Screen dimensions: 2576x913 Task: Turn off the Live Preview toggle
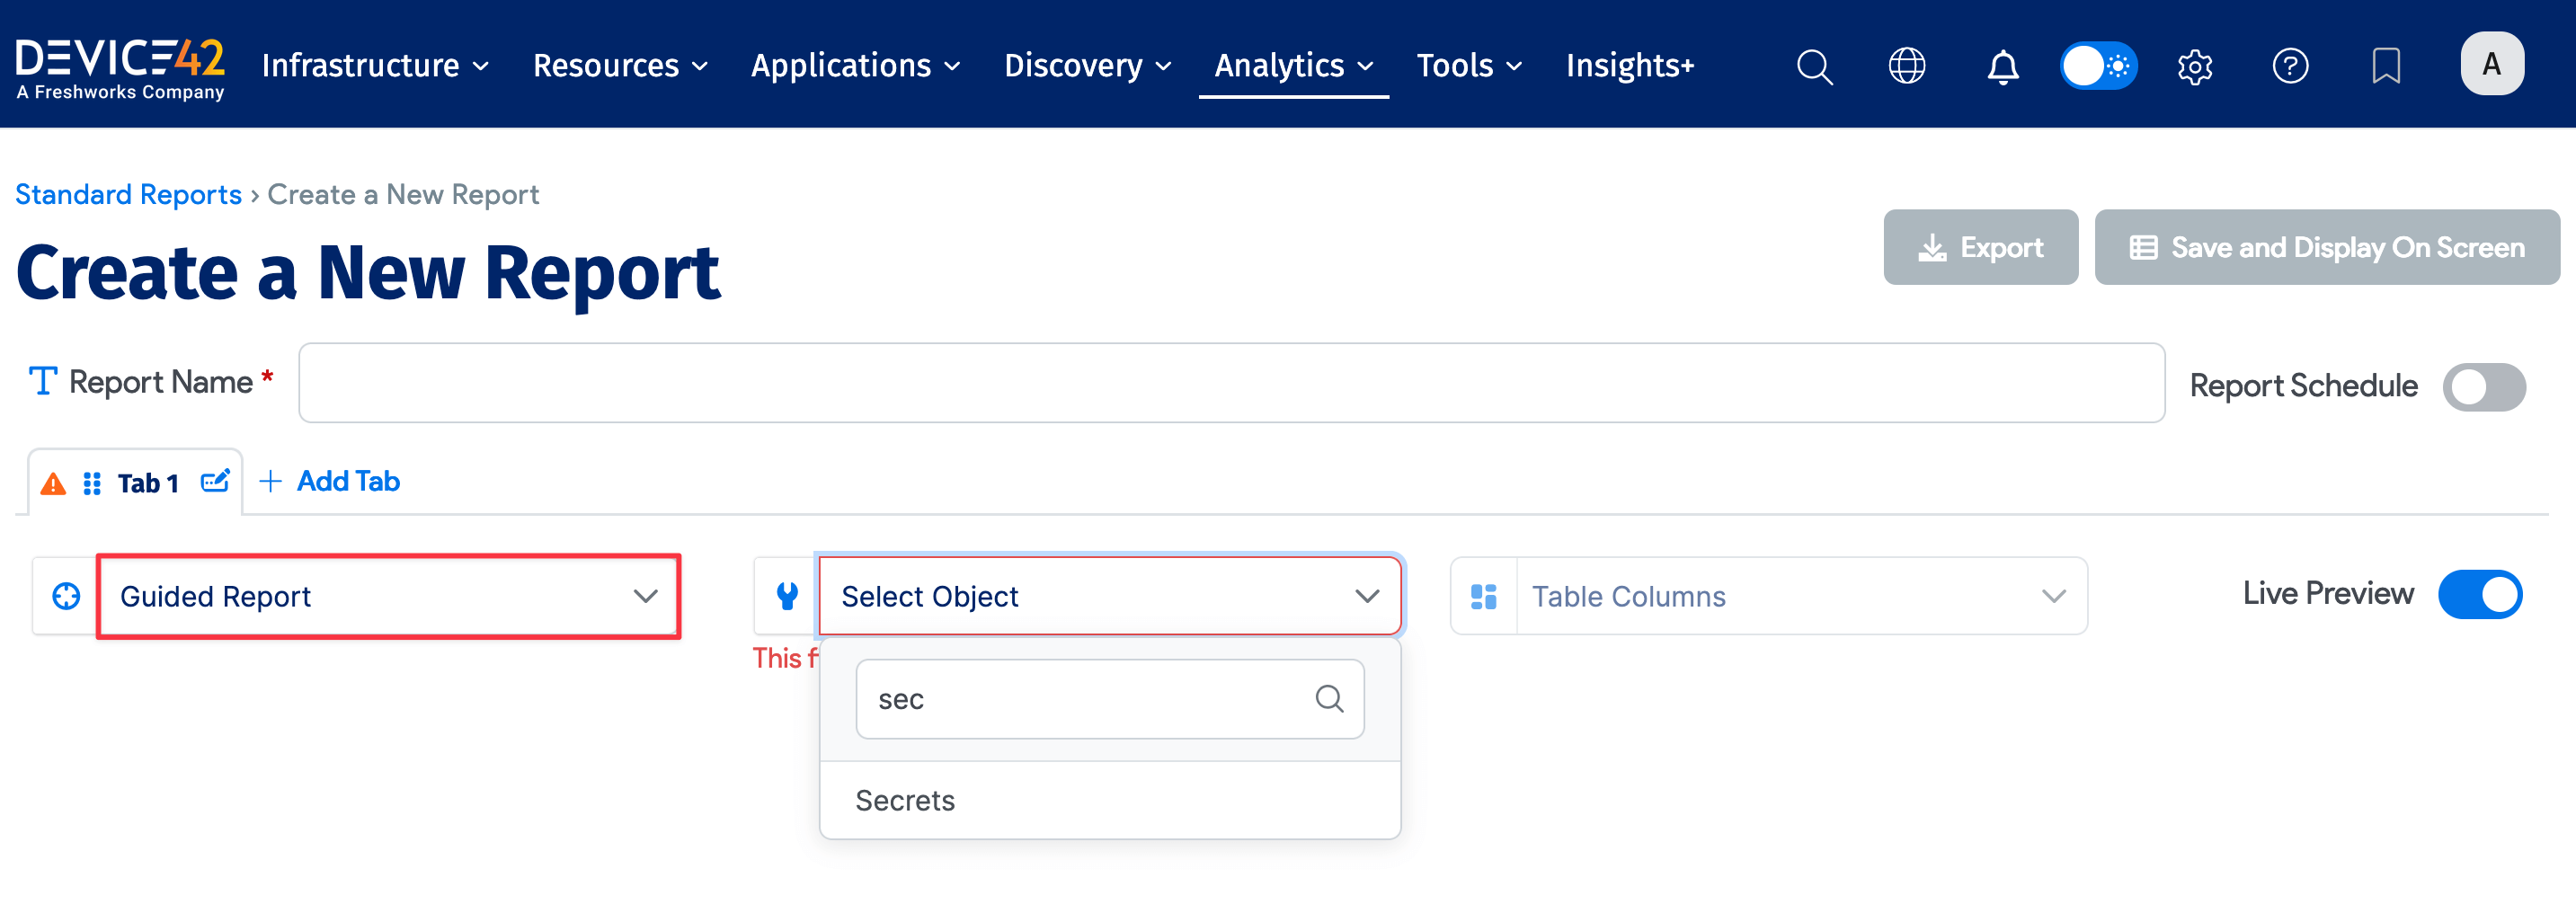click(2479, 594)
